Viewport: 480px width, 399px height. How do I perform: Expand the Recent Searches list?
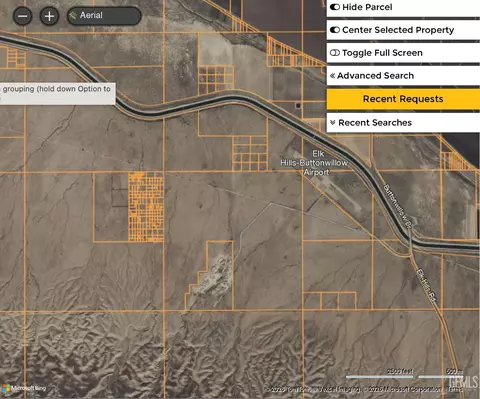pyautogui.click(x=403, y=123)
